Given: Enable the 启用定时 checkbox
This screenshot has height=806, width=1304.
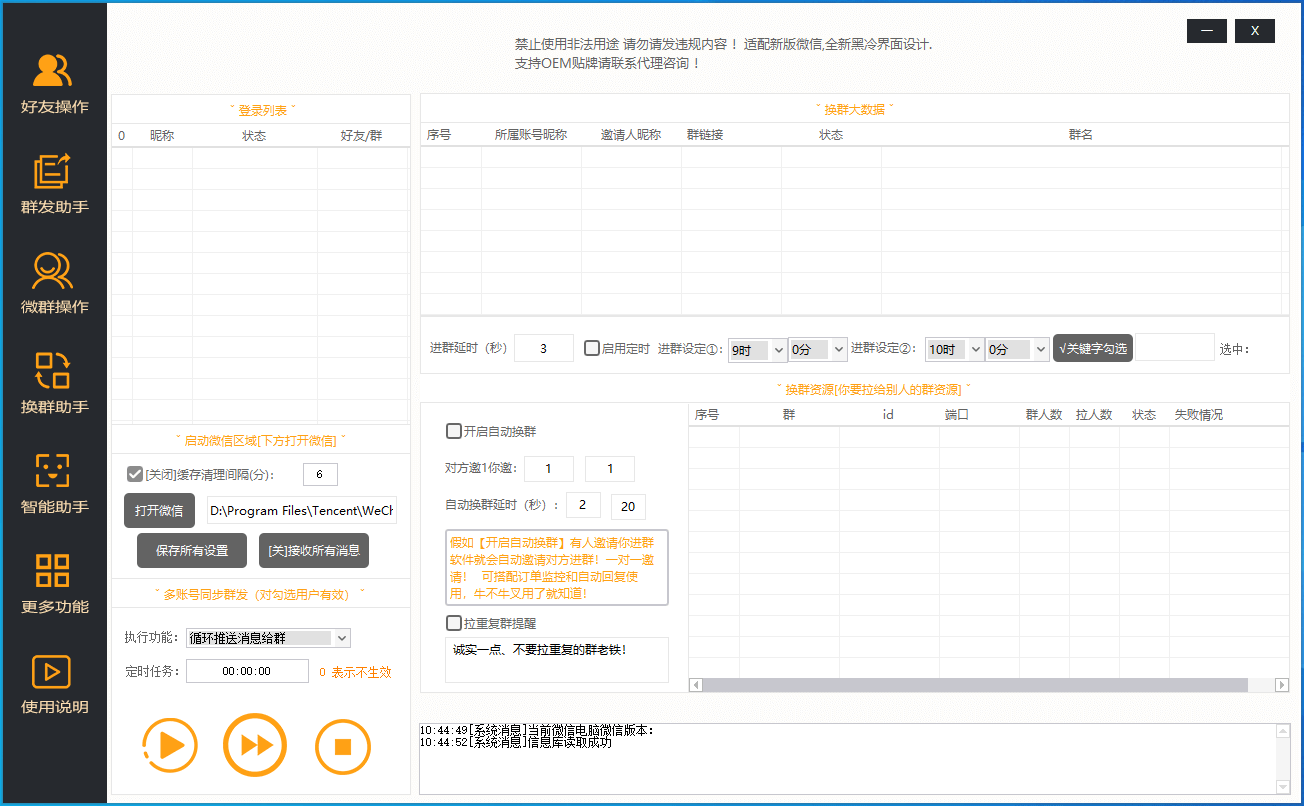Looking at the screenshot, I should [592, 349].
